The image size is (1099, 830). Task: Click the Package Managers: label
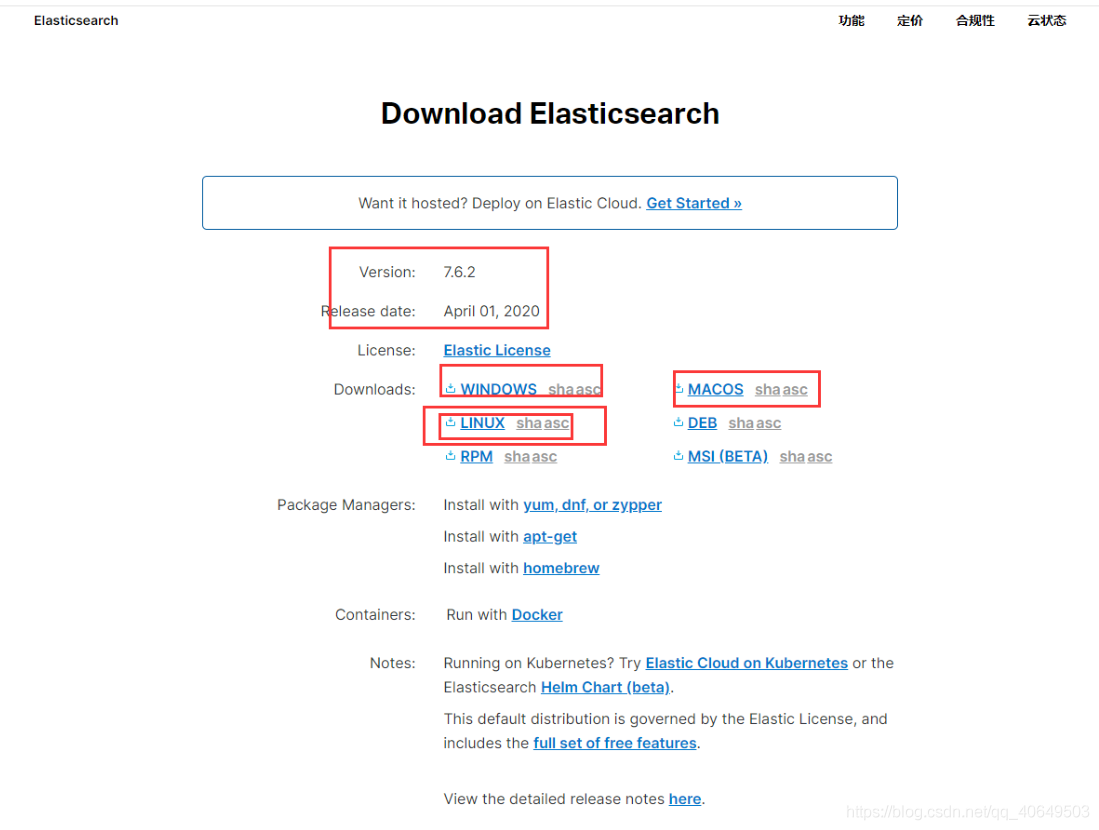coord(346,505)
